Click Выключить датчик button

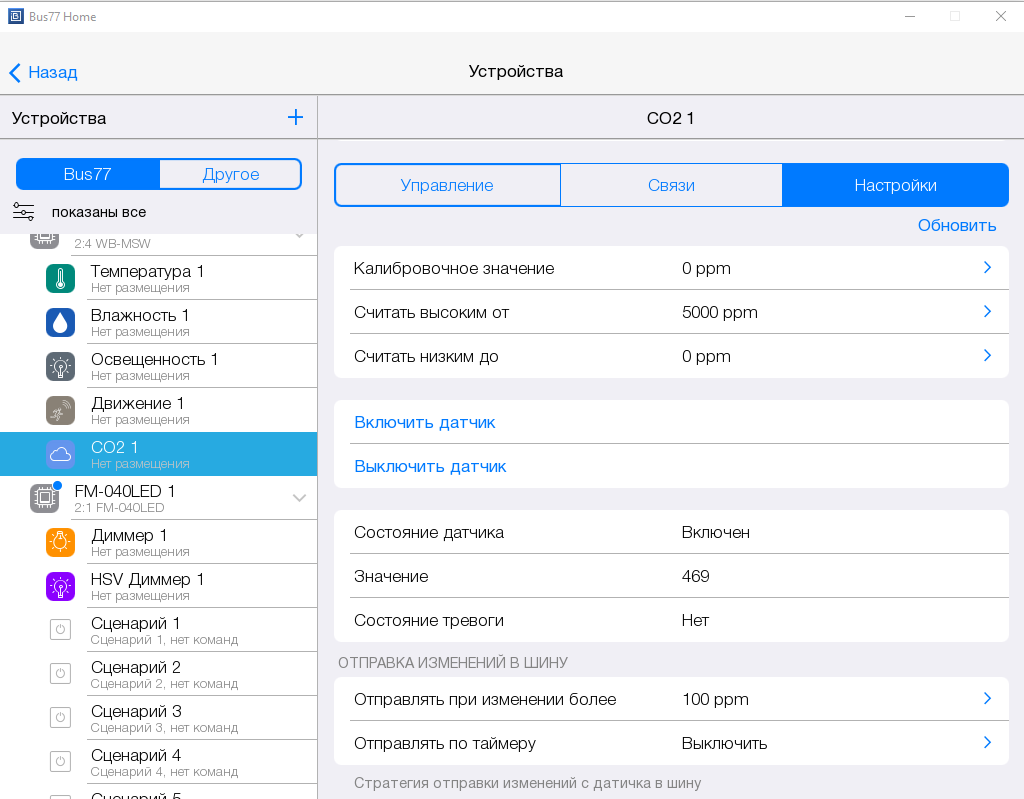[430, 466]
